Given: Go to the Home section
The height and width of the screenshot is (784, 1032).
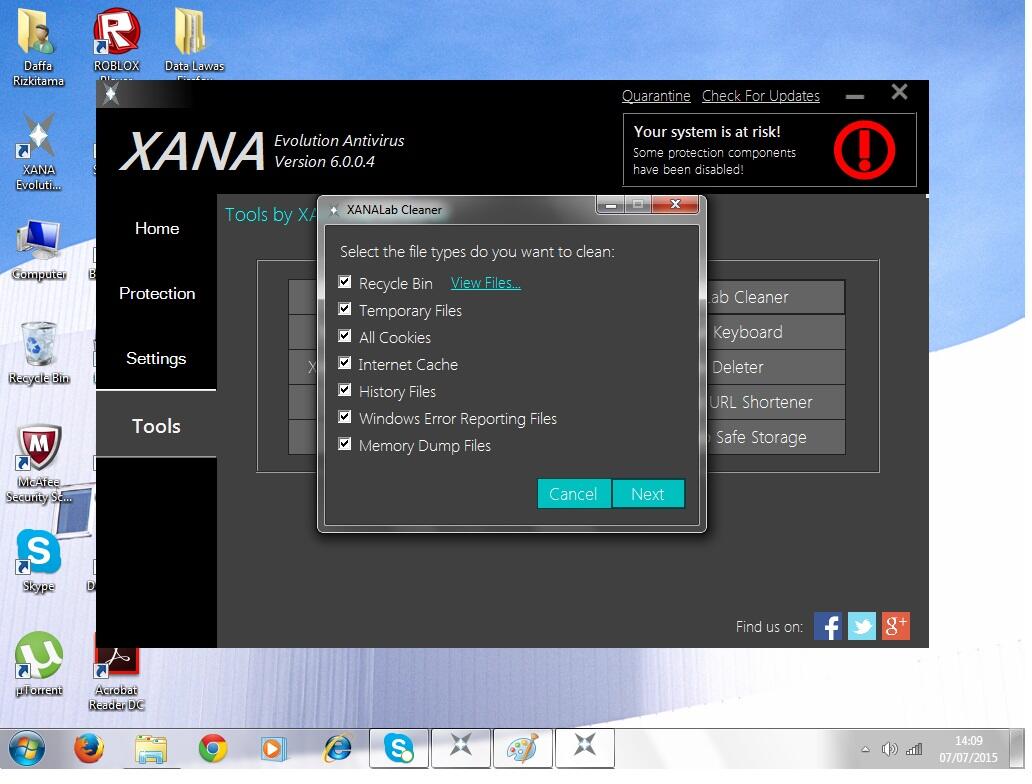Looking at the screenshot, I should coord(157,228).
